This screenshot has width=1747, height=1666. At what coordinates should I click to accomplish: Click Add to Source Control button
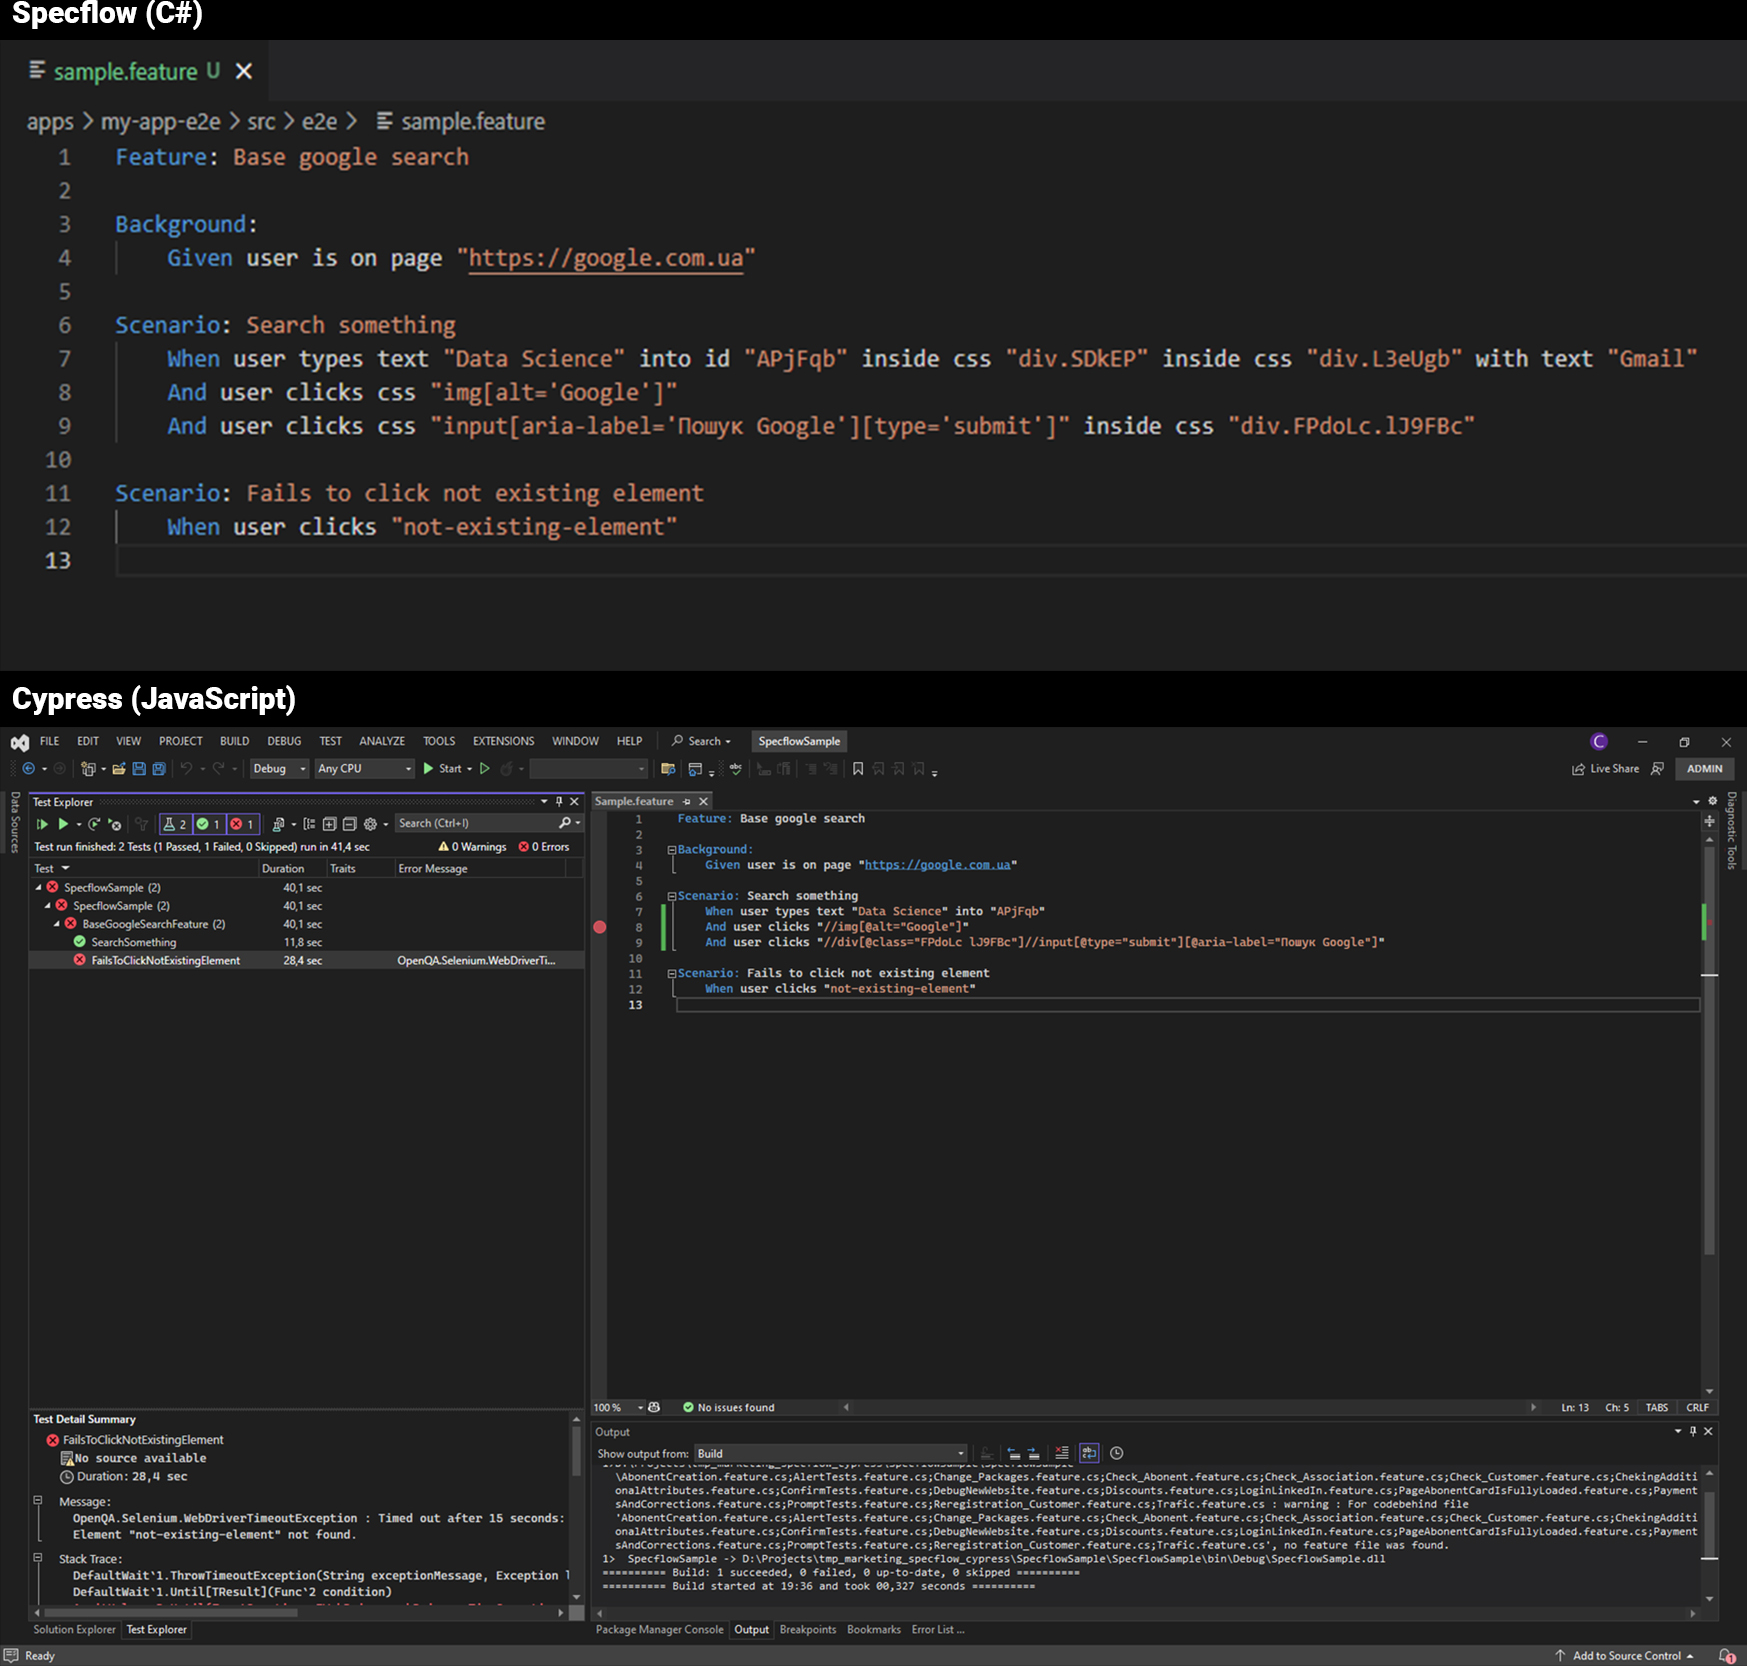(x=1624, y=1656)
